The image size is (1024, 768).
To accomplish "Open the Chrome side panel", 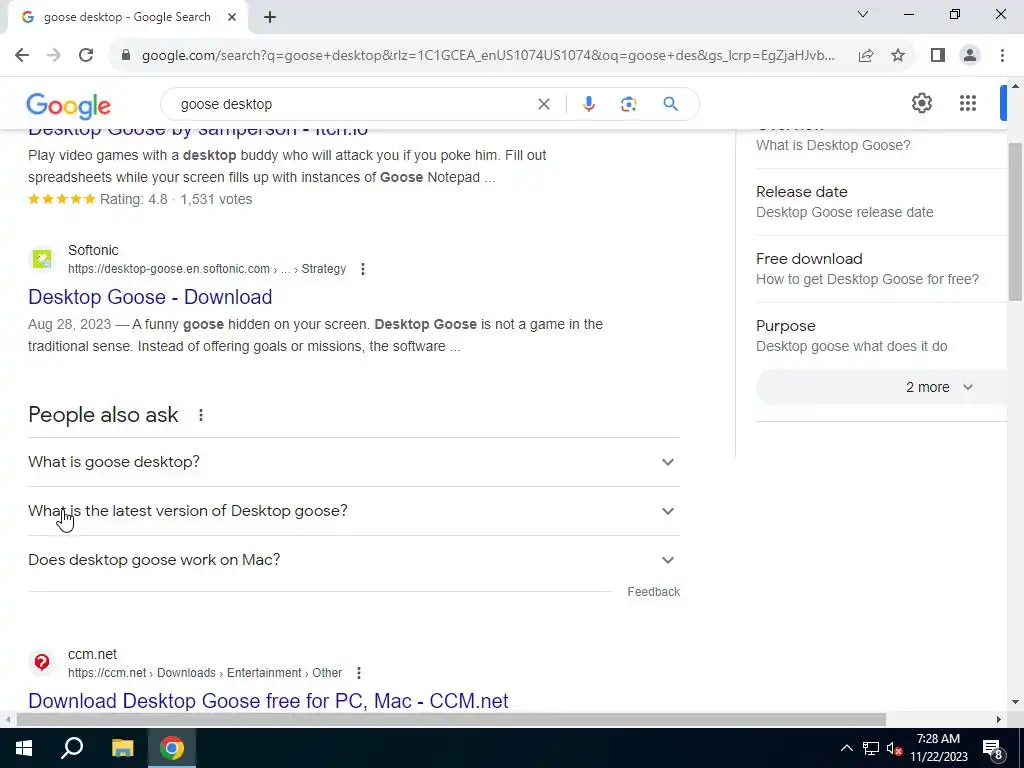I will (x=938, y=56).
